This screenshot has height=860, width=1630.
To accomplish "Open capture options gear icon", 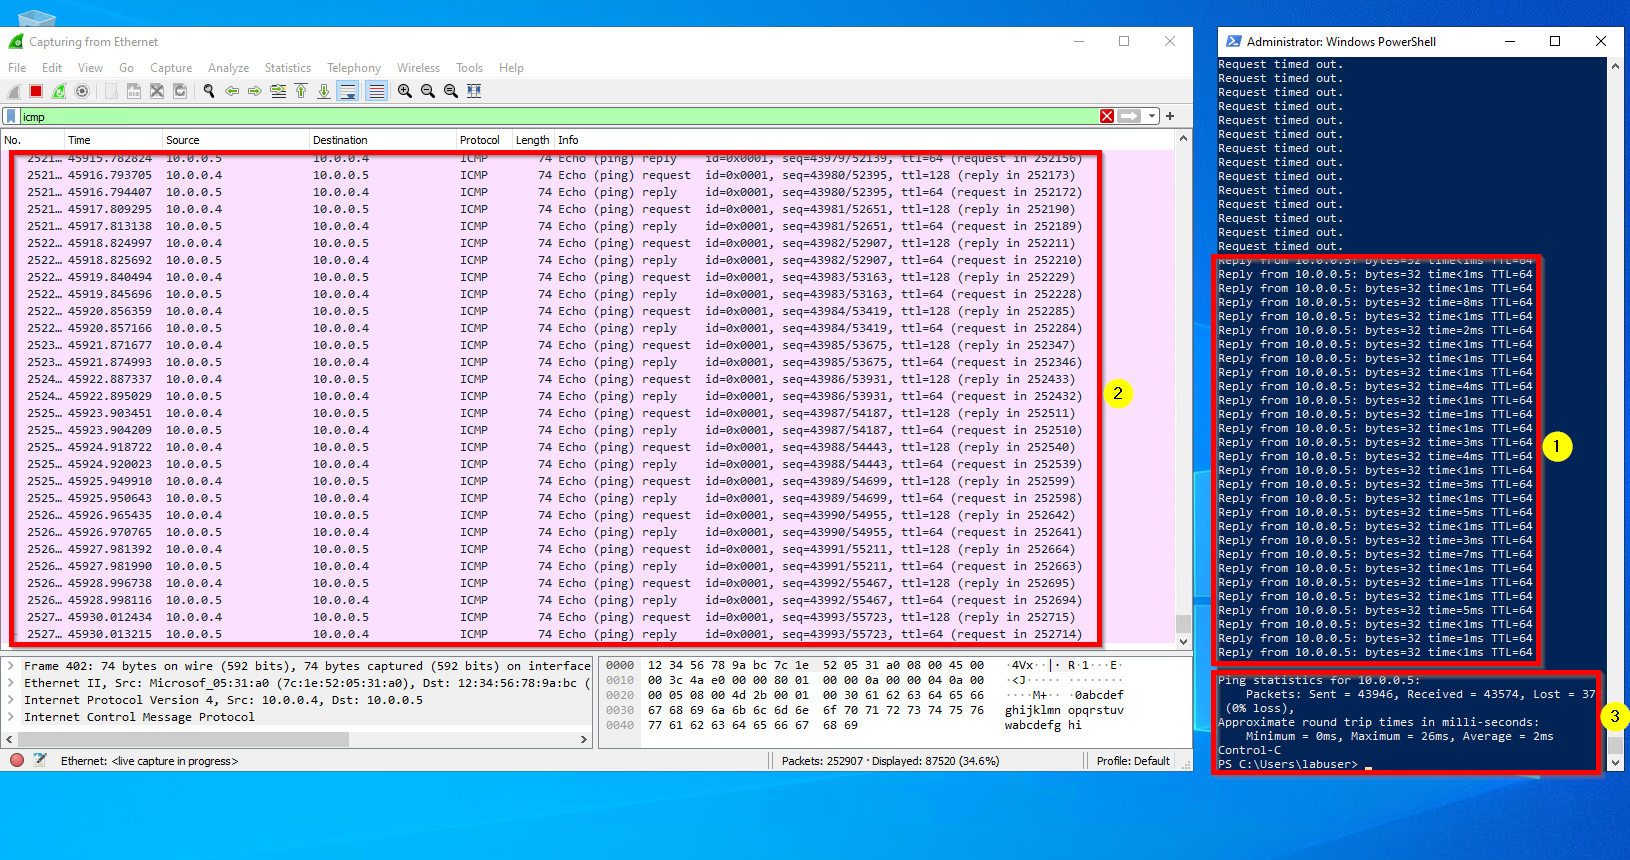I will pos(82,91).
